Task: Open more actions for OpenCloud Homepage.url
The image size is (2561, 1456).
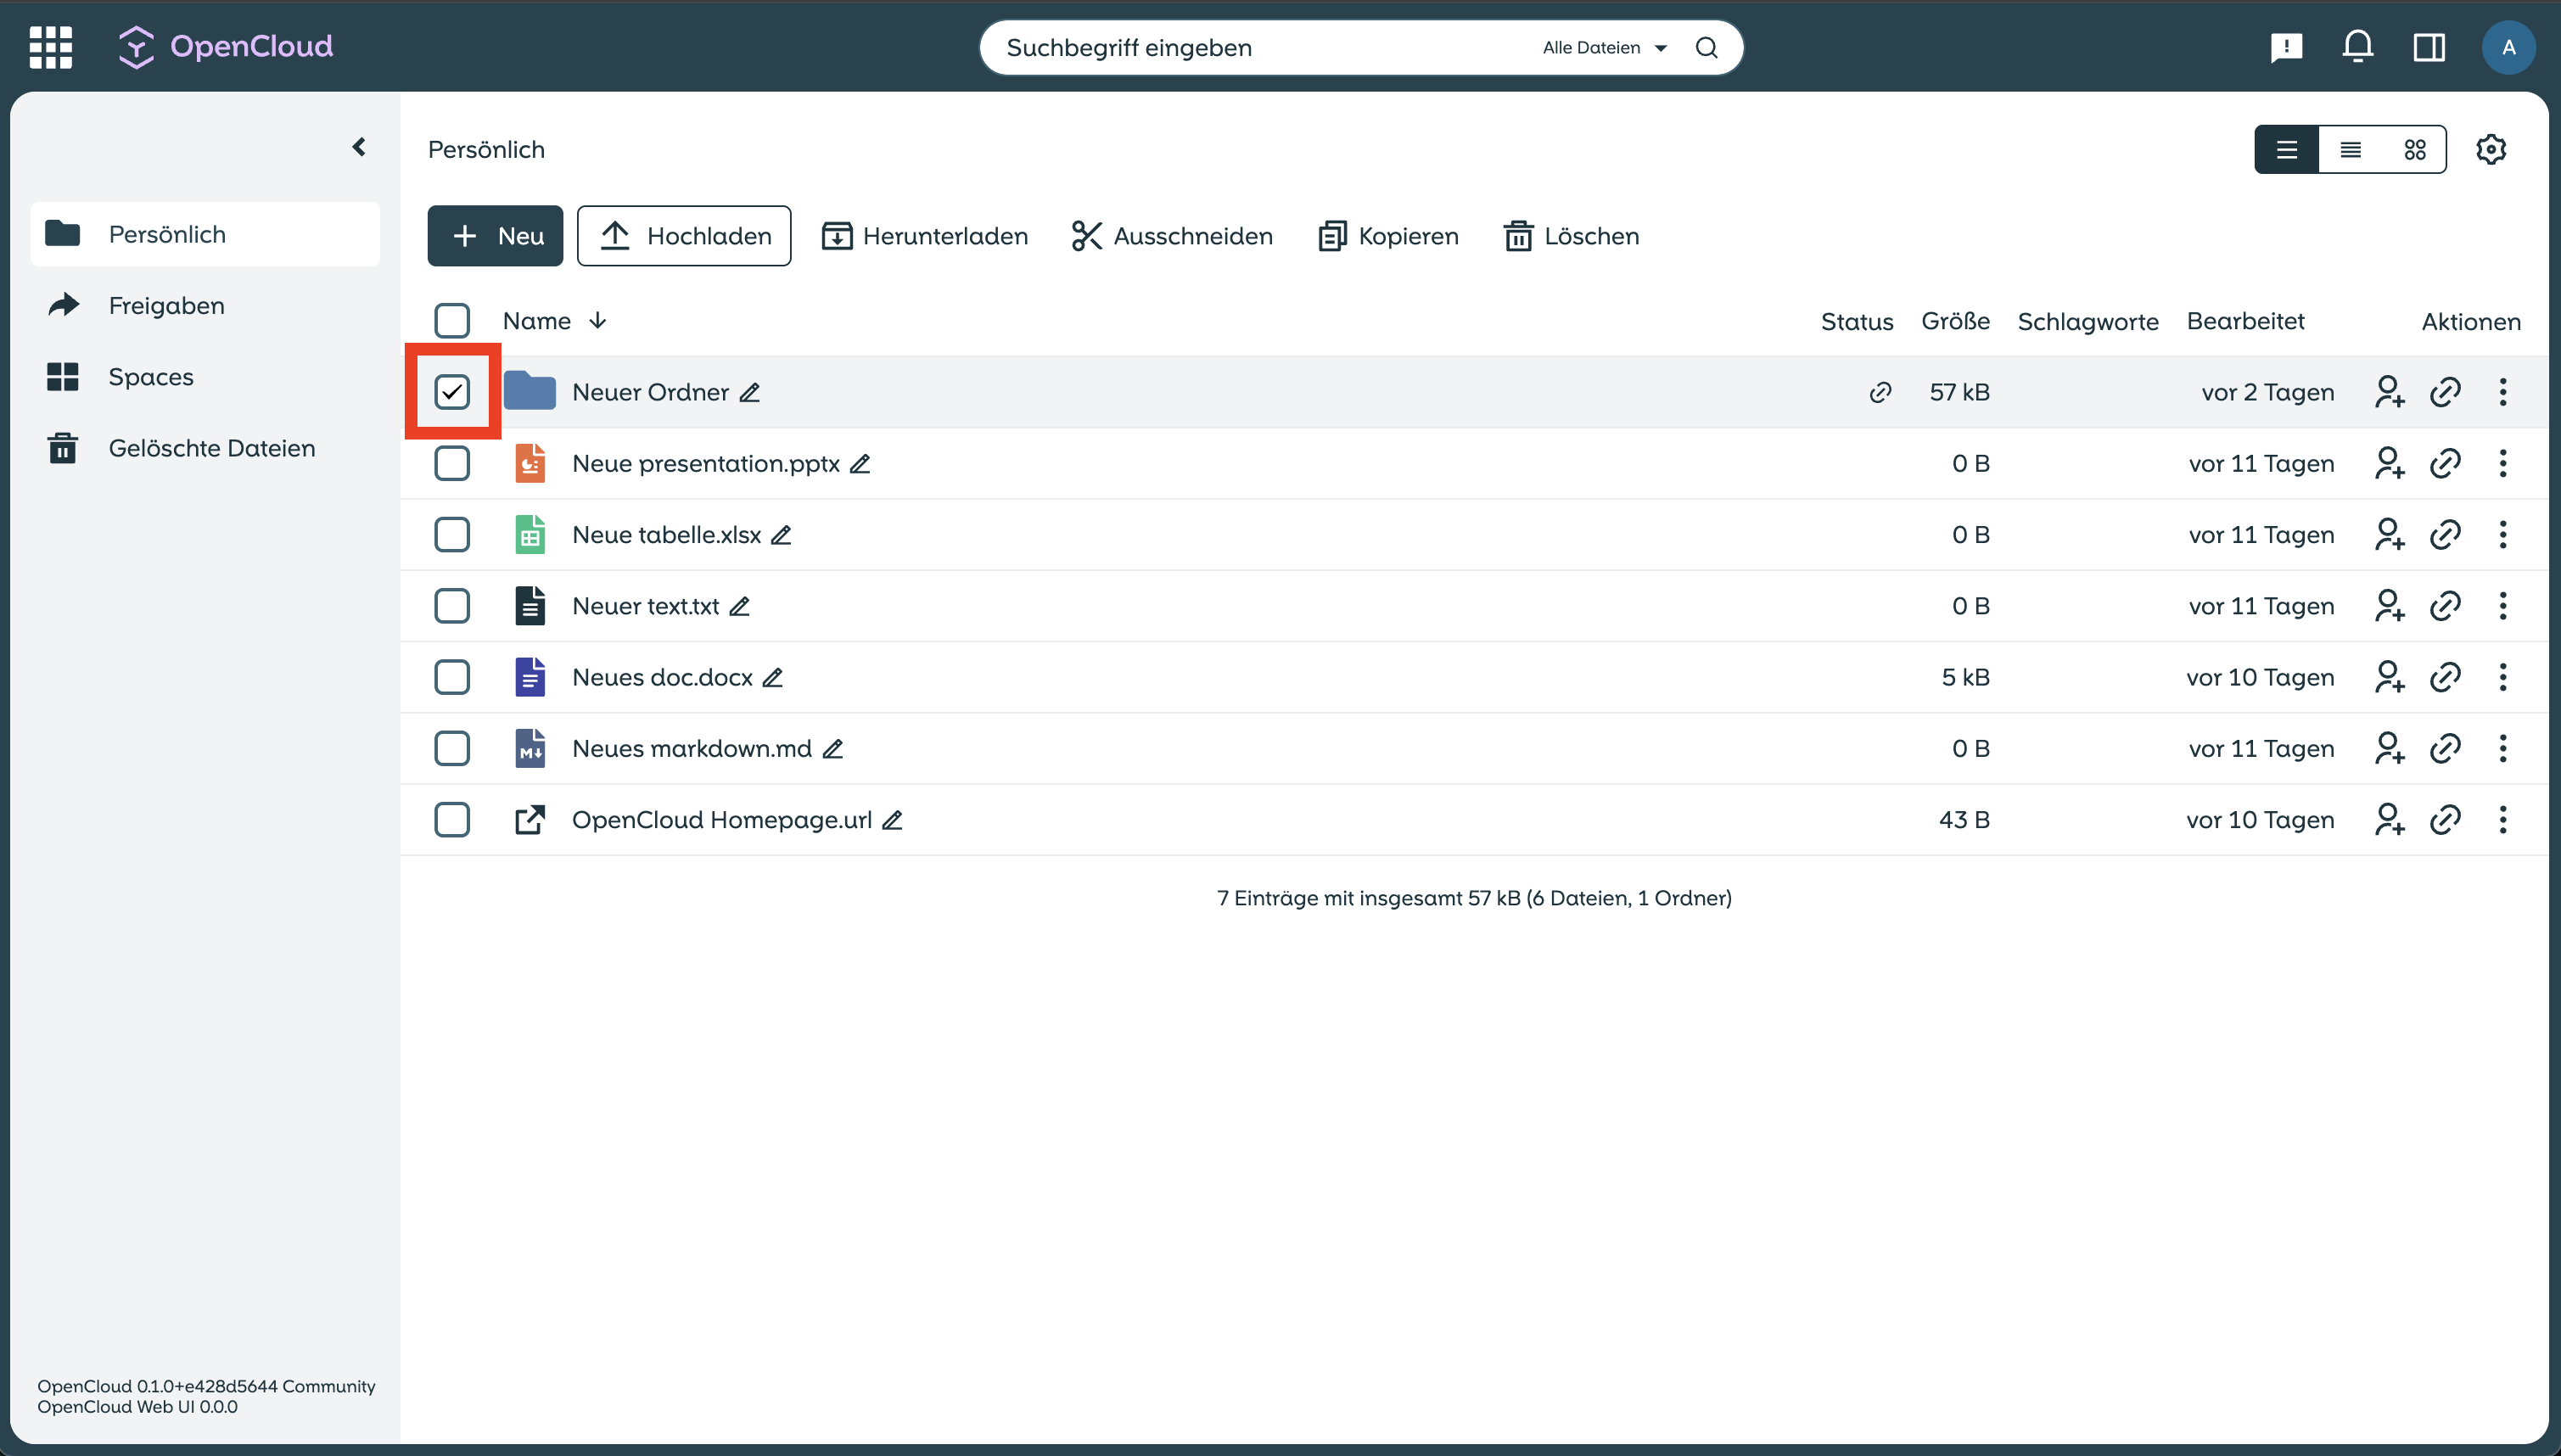Action: point(2503,820)
